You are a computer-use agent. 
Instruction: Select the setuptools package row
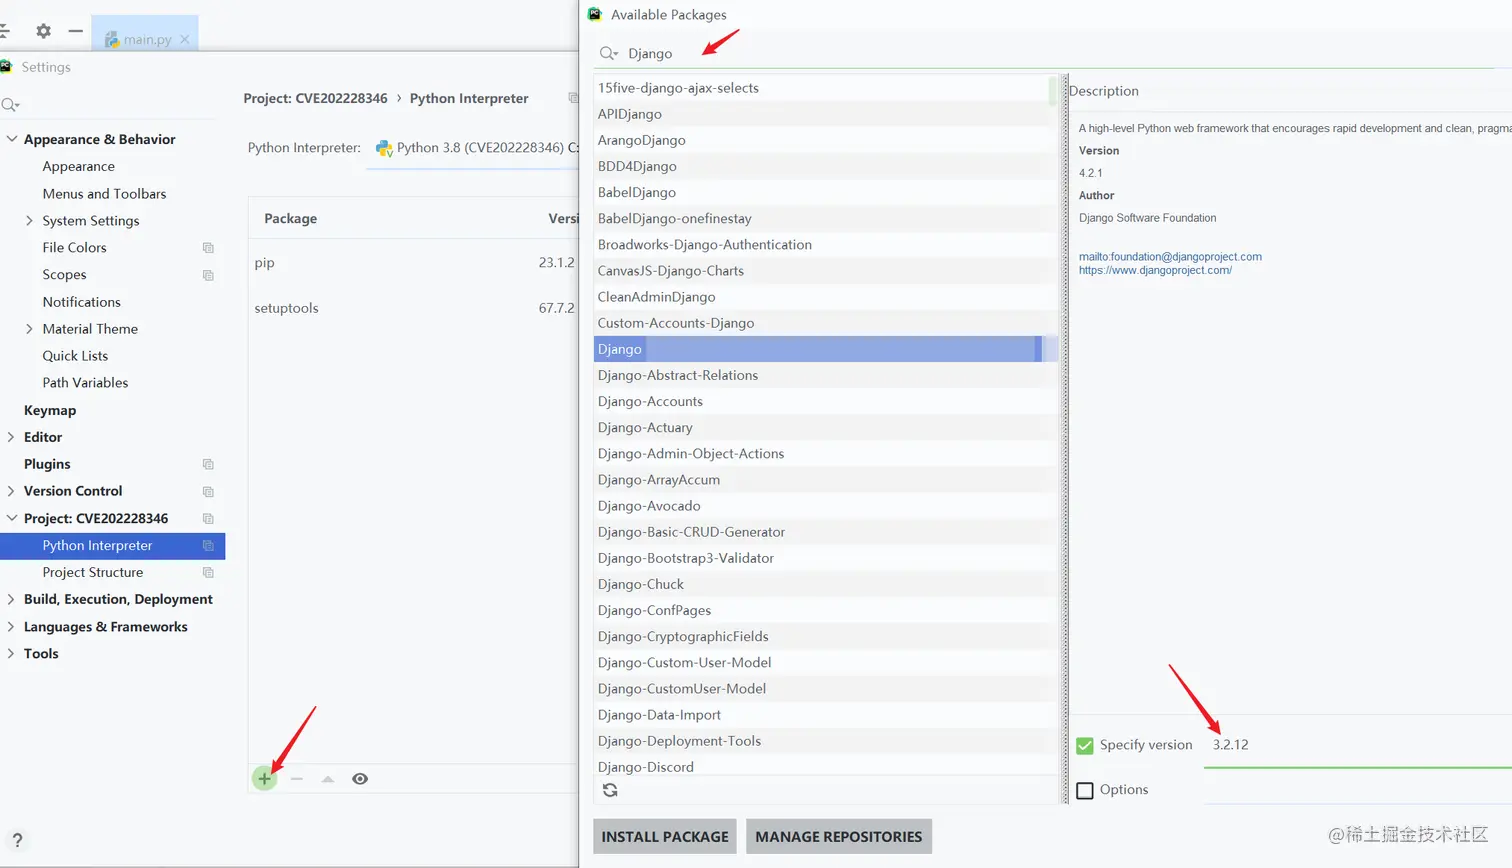coord(413,308)
